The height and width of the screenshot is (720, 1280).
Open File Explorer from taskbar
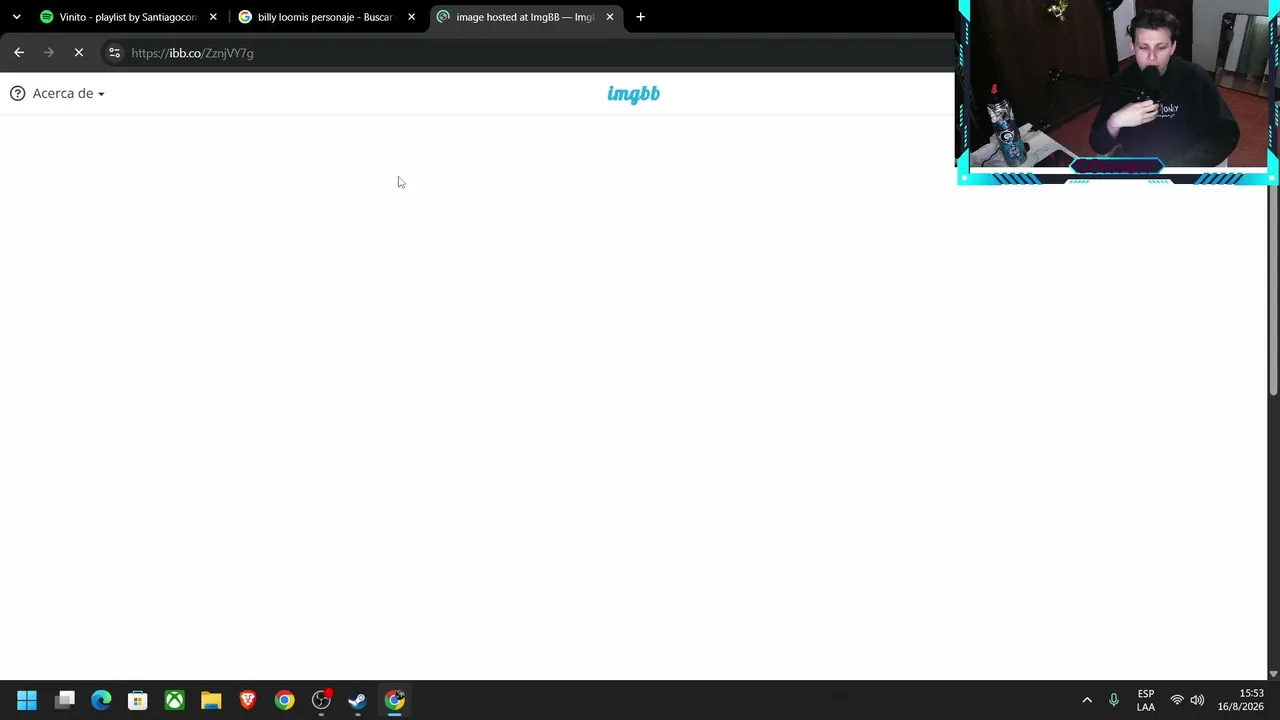[x=211, y=700]
